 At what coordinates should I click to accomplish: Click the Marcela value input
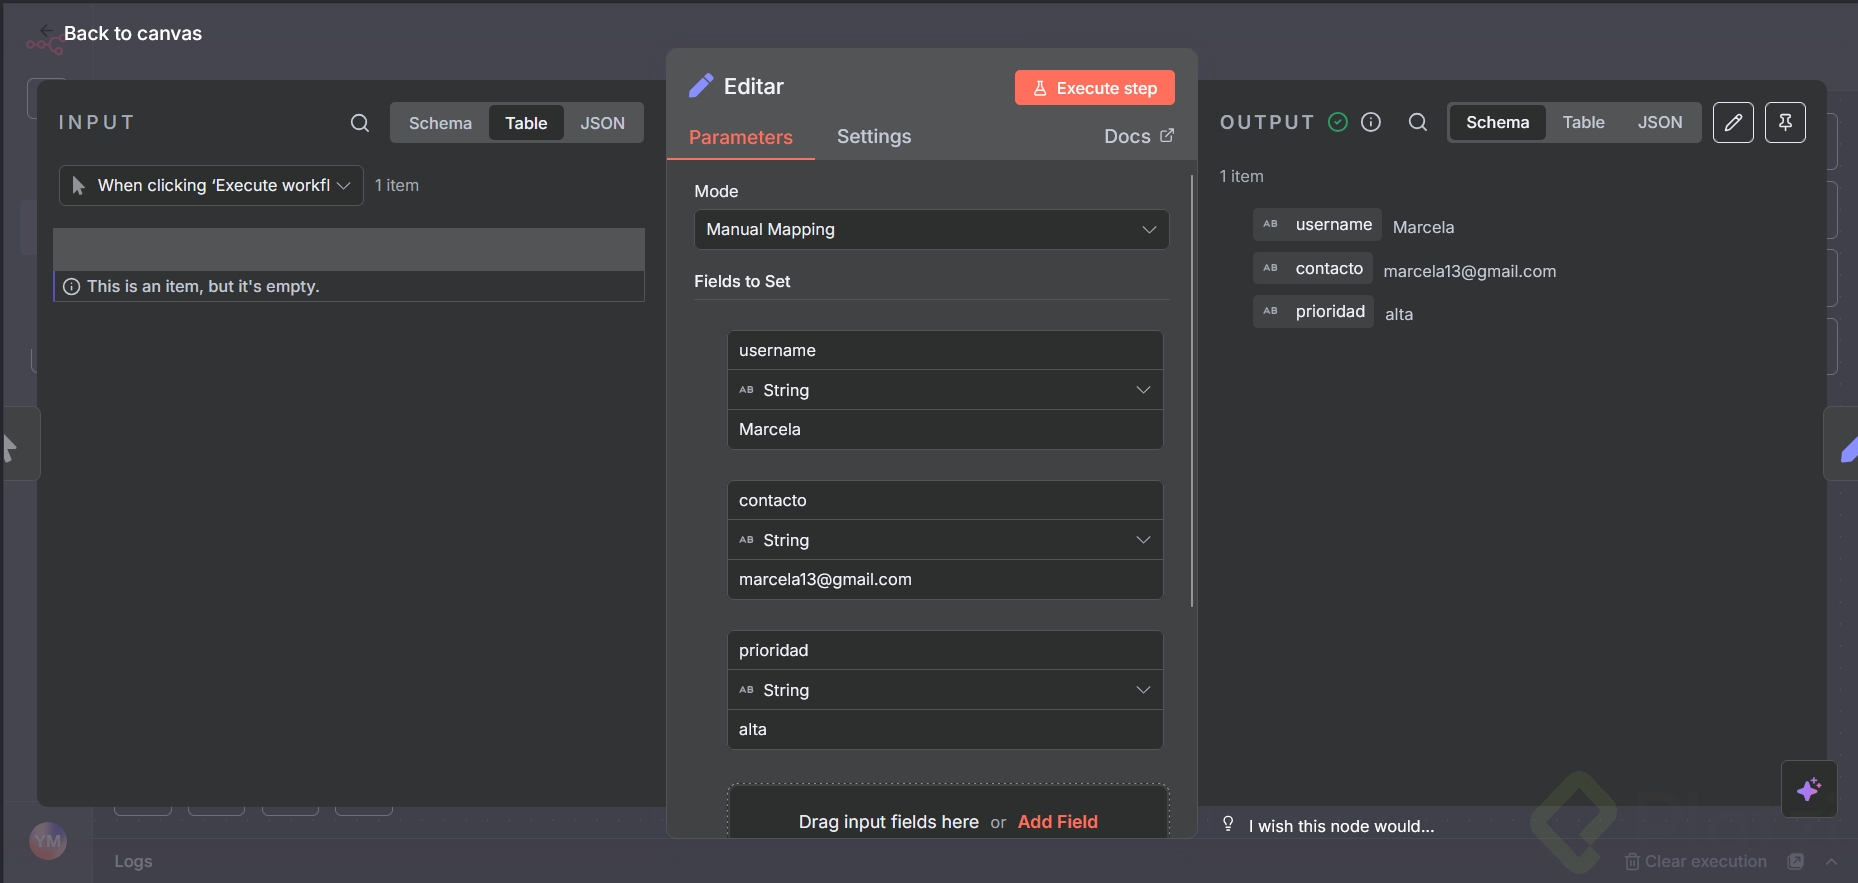[x=945, y=429]
